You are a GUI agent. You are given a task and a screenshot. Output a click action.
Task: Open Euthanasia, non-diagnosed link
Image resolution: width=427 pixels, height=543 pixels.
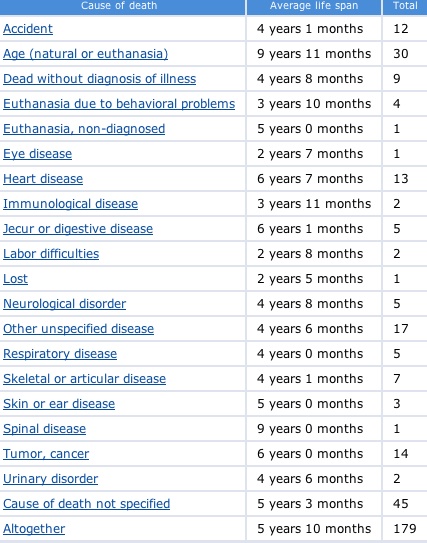pos(84,129)
